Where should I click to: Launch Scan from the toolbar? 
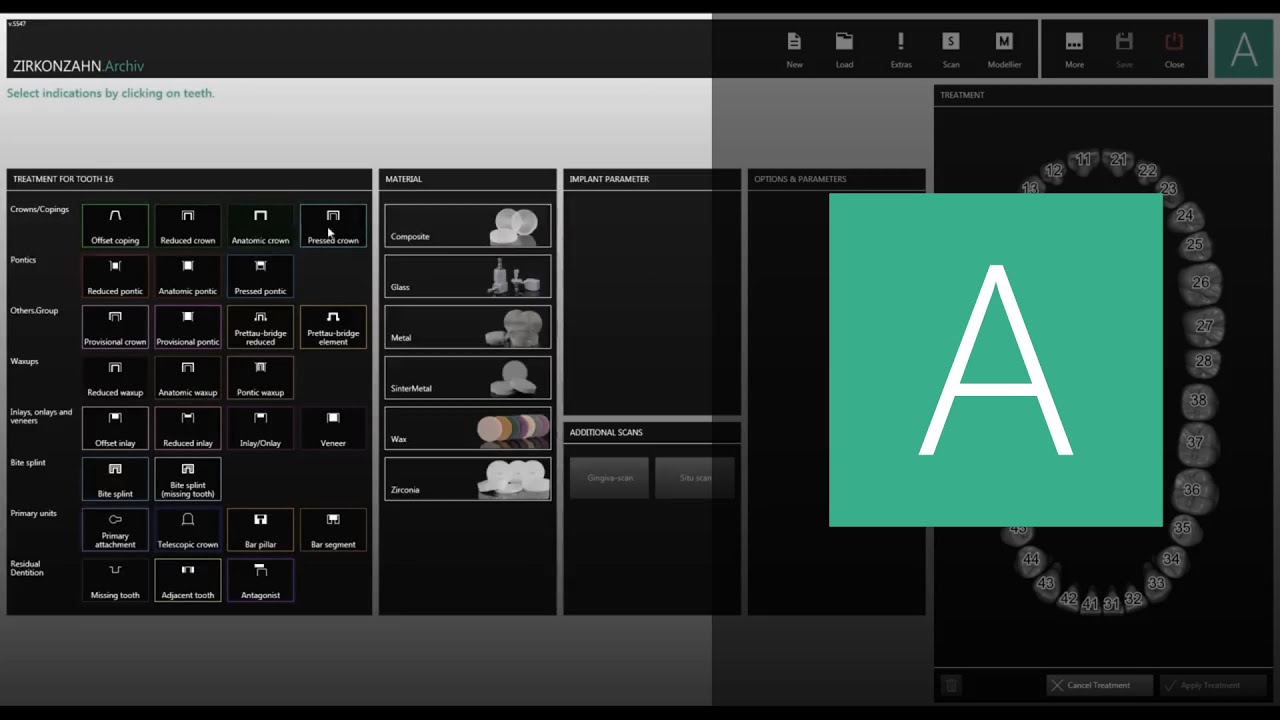coord(951,50)
